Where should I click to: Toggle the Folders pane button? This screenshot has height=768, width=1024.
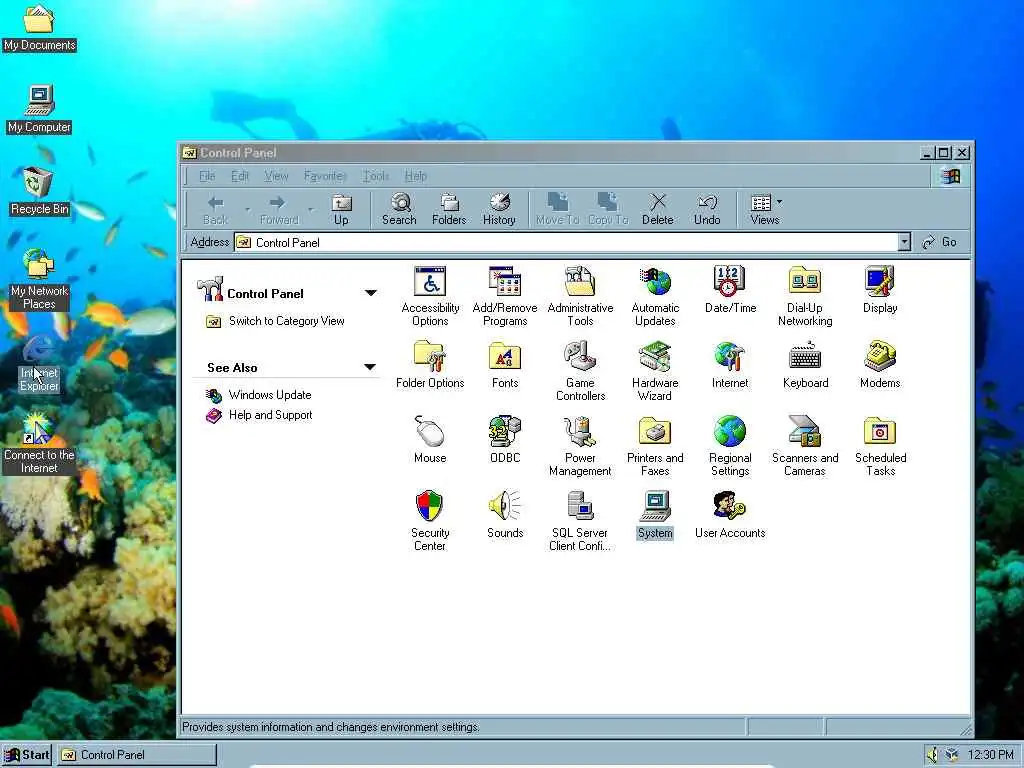(449, 210)
